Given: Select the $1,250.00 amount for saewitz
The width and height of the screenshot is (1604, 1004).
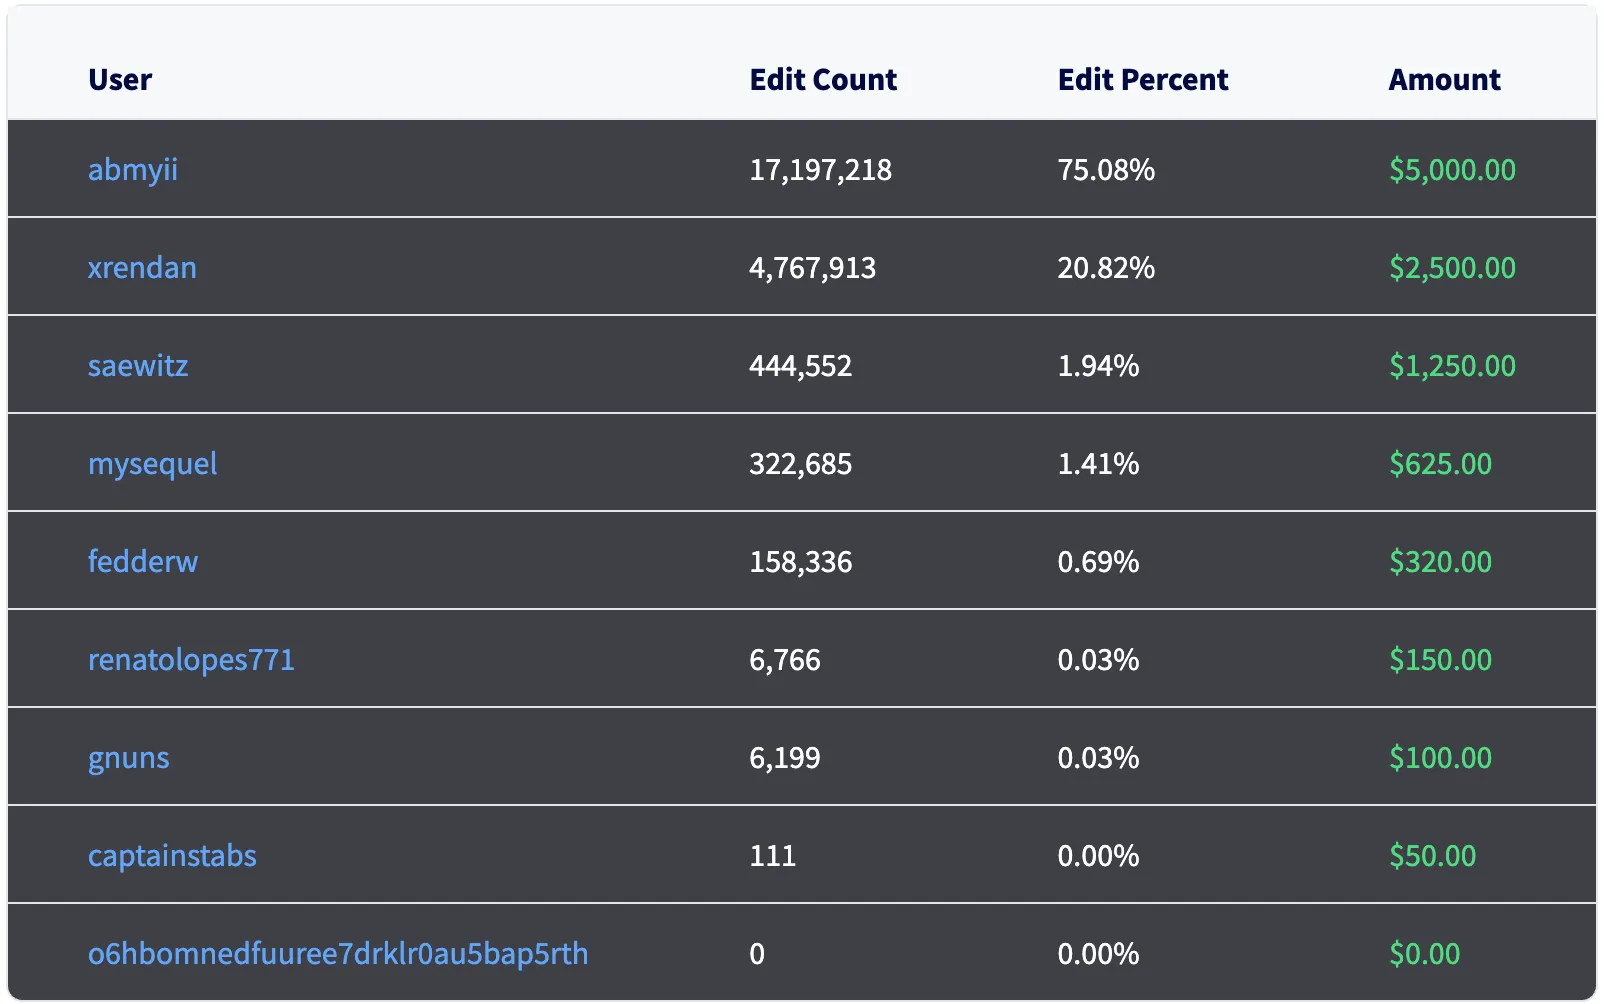Looking at the screenshot, I should point(1452,366).
